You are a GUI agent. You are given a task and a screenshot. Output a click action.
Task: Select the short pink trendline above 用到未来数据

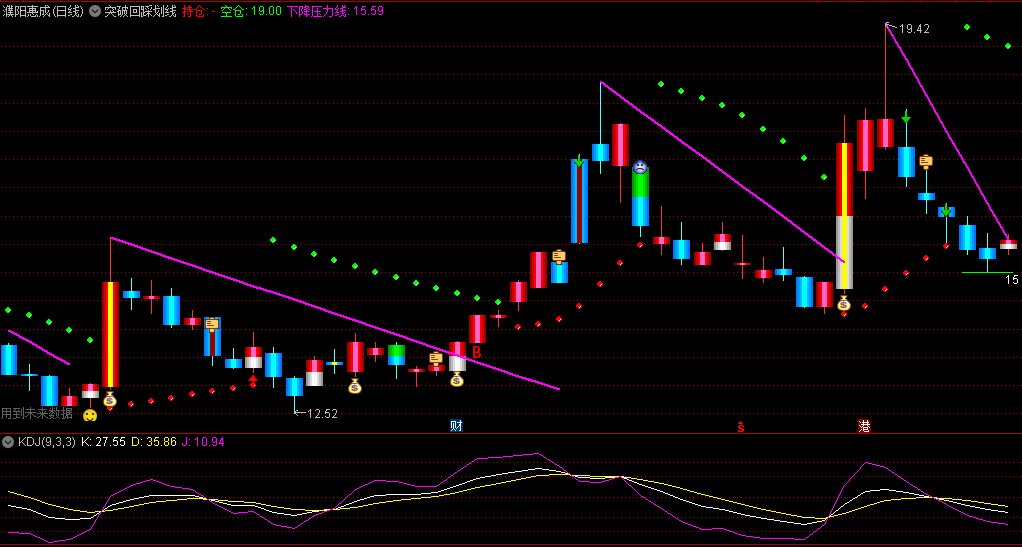coord(38,347)
